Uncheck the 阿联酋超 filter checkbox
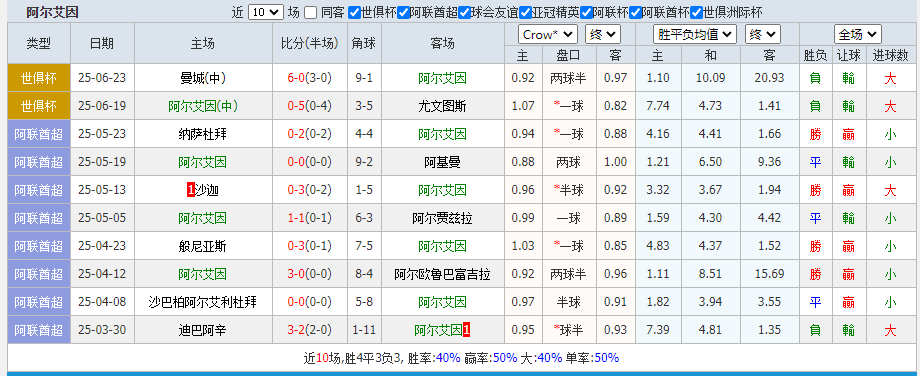Viewport: 920px width, 376px height. click(402, 12)
